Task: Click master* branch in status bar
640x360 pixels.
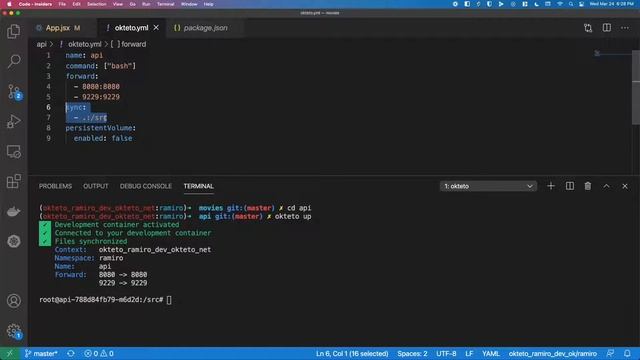Action: point(41,353)
